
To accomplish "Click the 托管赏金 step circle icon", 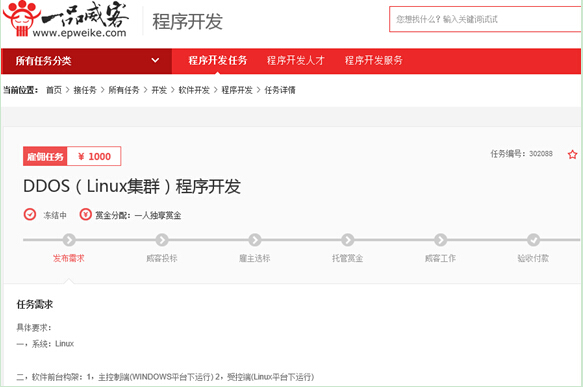I will click(348, 240).
